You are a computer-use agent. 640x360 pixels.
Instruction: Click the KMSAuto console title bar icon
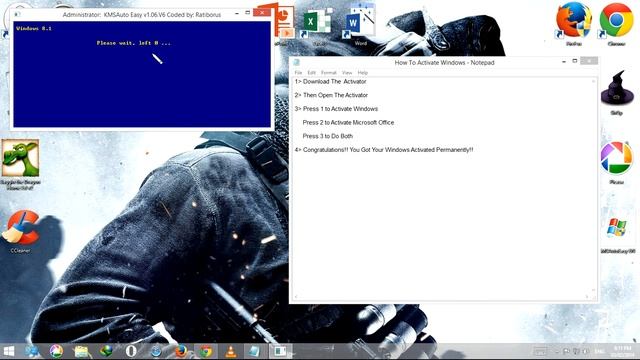click(x=17, y=14)
